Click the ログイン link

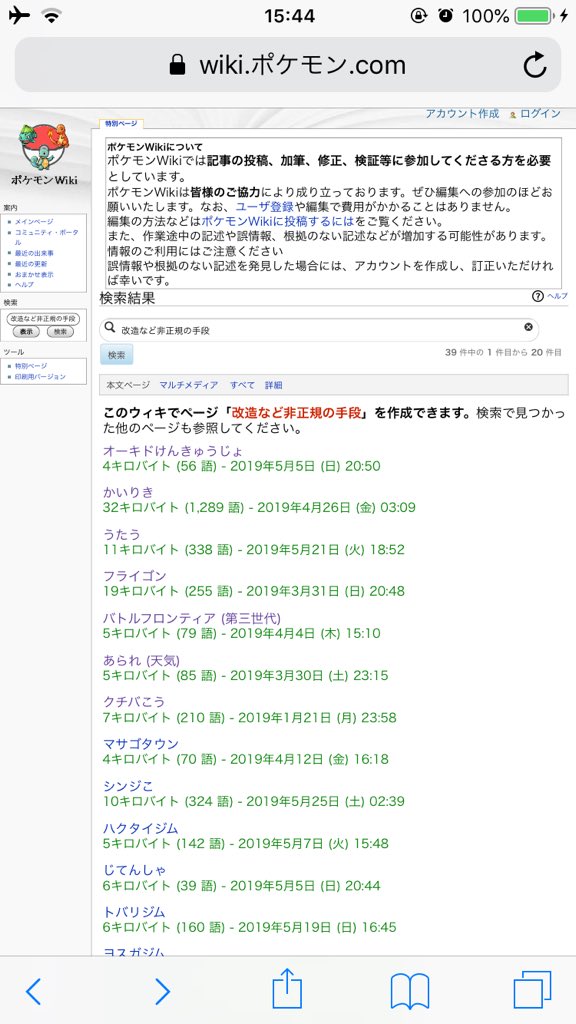pos(541,114)
